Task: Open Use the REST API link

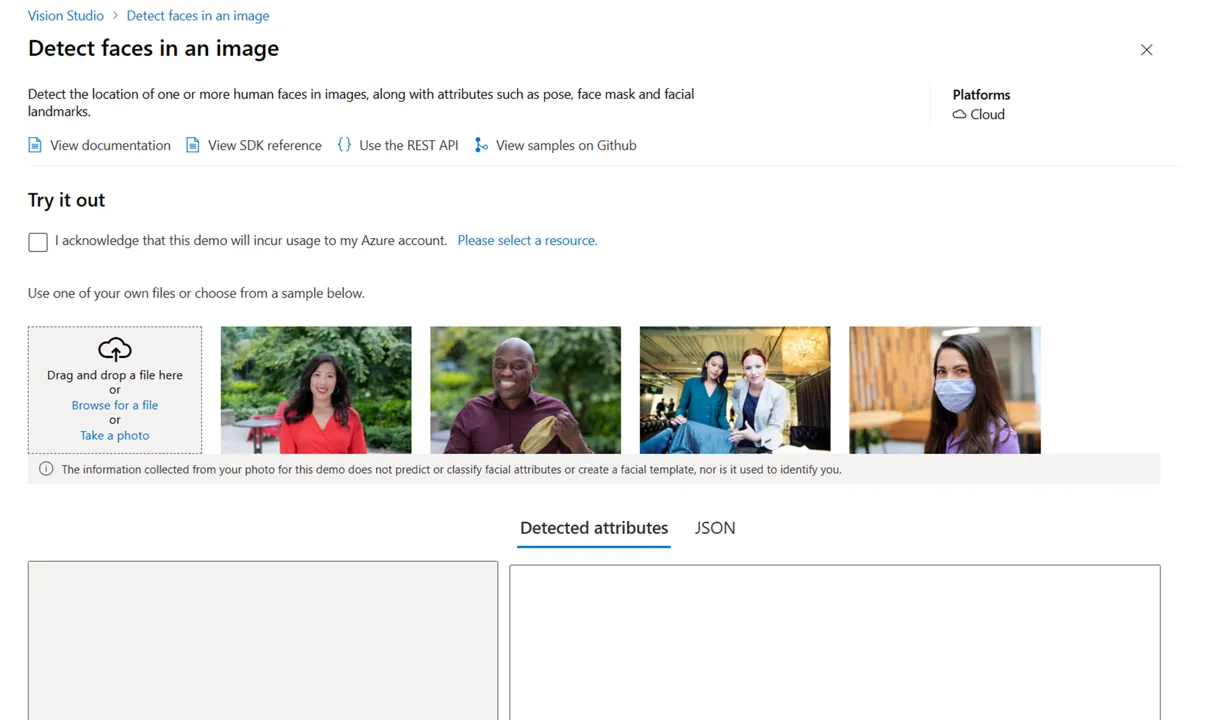Action: point(408,145)
